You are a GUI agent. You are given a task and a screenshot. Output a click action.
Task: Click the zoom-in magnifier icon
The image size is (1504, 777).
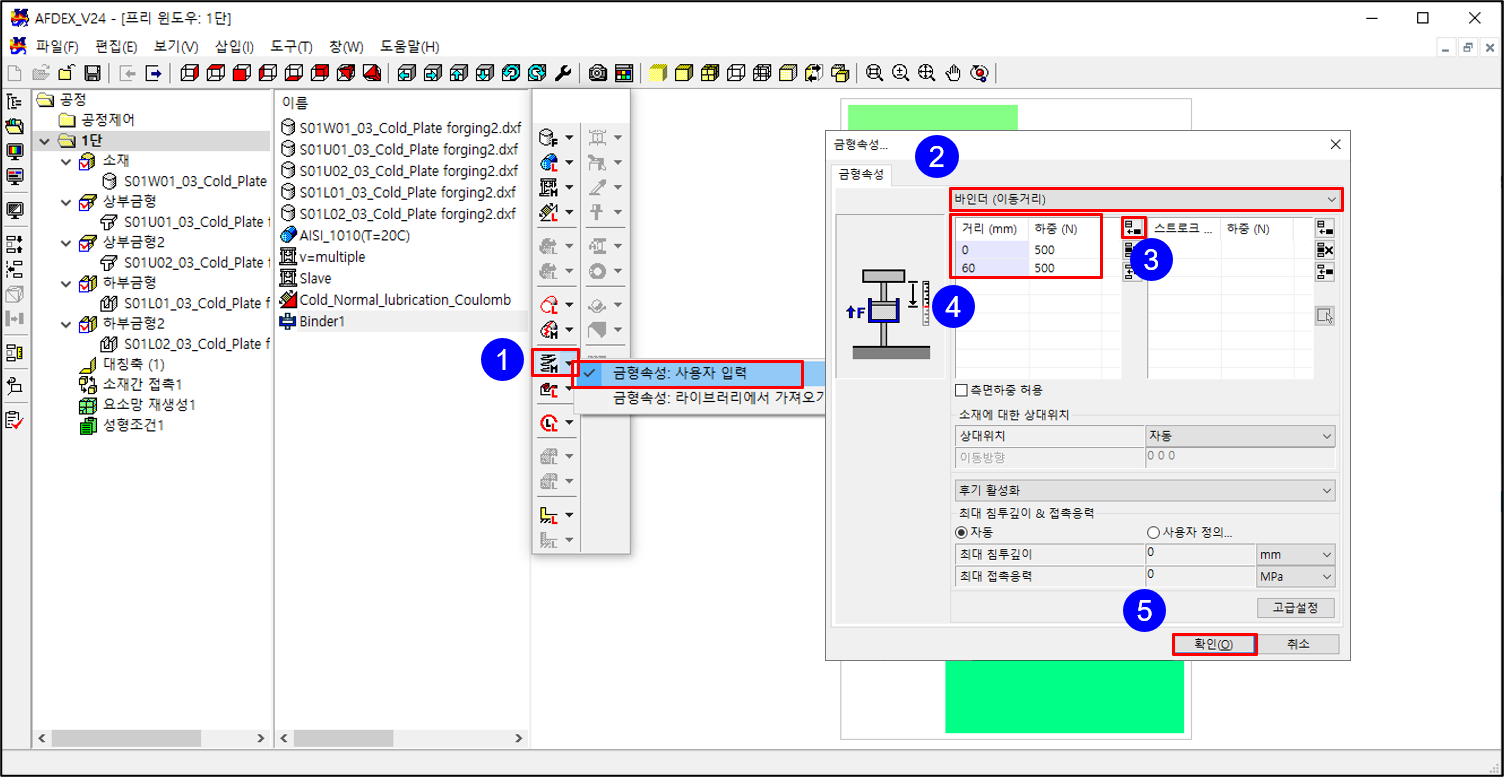pos(901,73)
